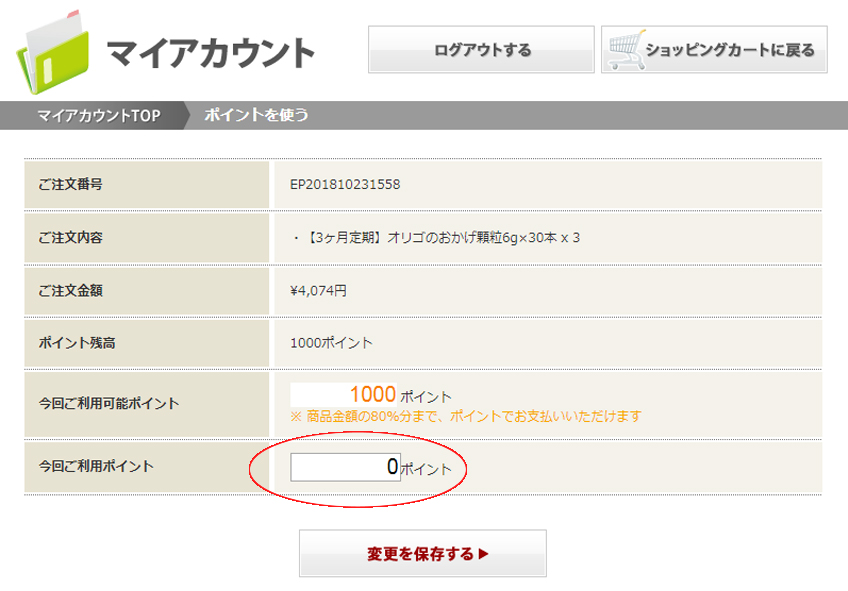The height and width of the screenshot is (591, 848).
Task: Click the arrow on the save changes button
Action: (x=485, y=554)
